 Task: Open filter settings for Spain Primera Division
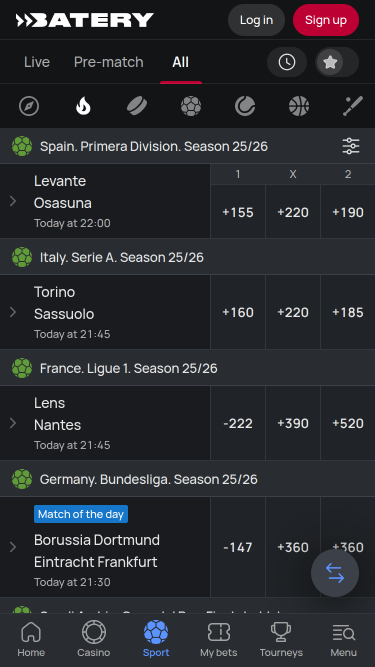click(351, 146)
